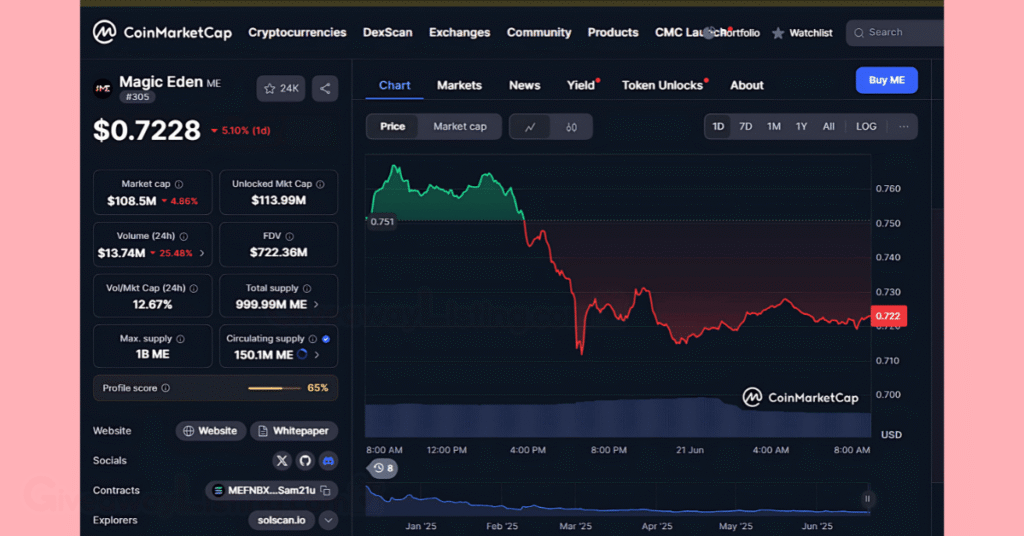Click FDV info icon
Viewport: 1024px width, 536px height.
[289, 236]
